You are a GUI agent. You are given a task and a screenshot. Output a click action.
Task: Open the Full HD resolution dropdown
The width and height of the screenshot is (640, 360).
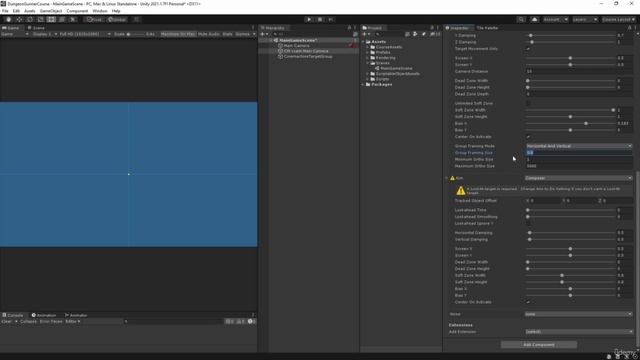click(85, 34)
